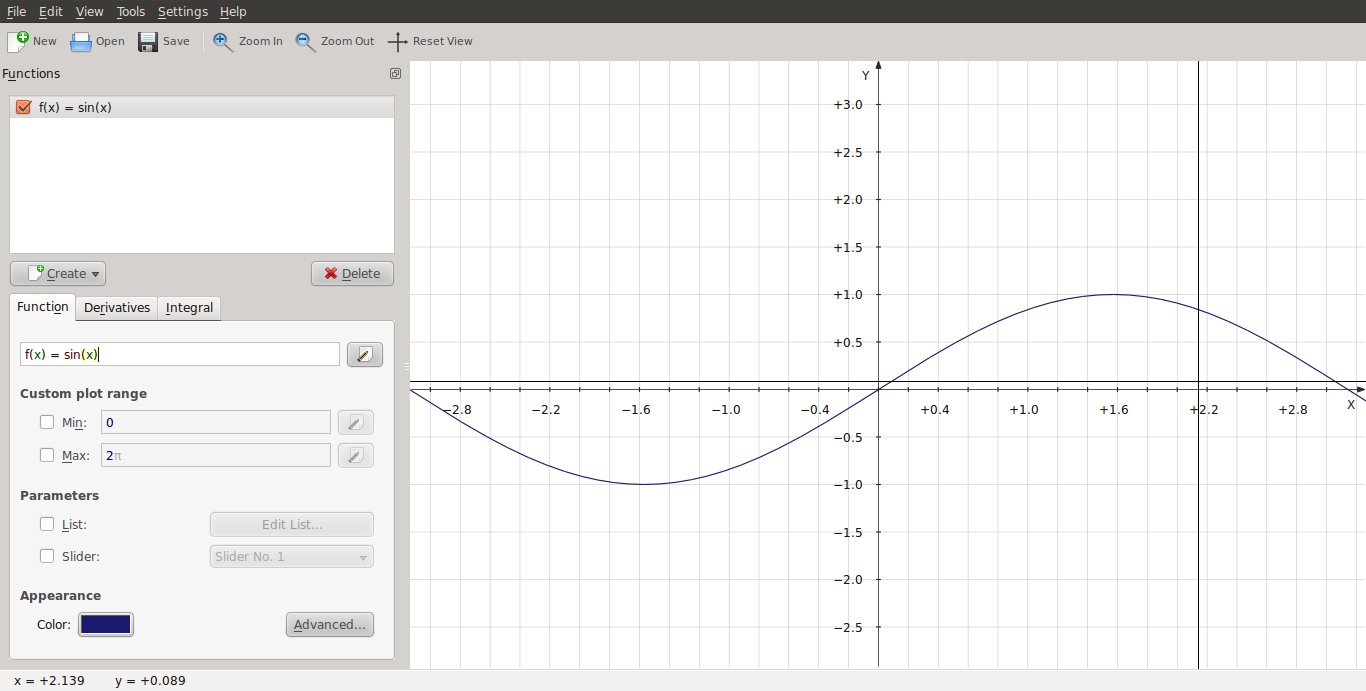Select the Zoom In tool

pos(223,41)
